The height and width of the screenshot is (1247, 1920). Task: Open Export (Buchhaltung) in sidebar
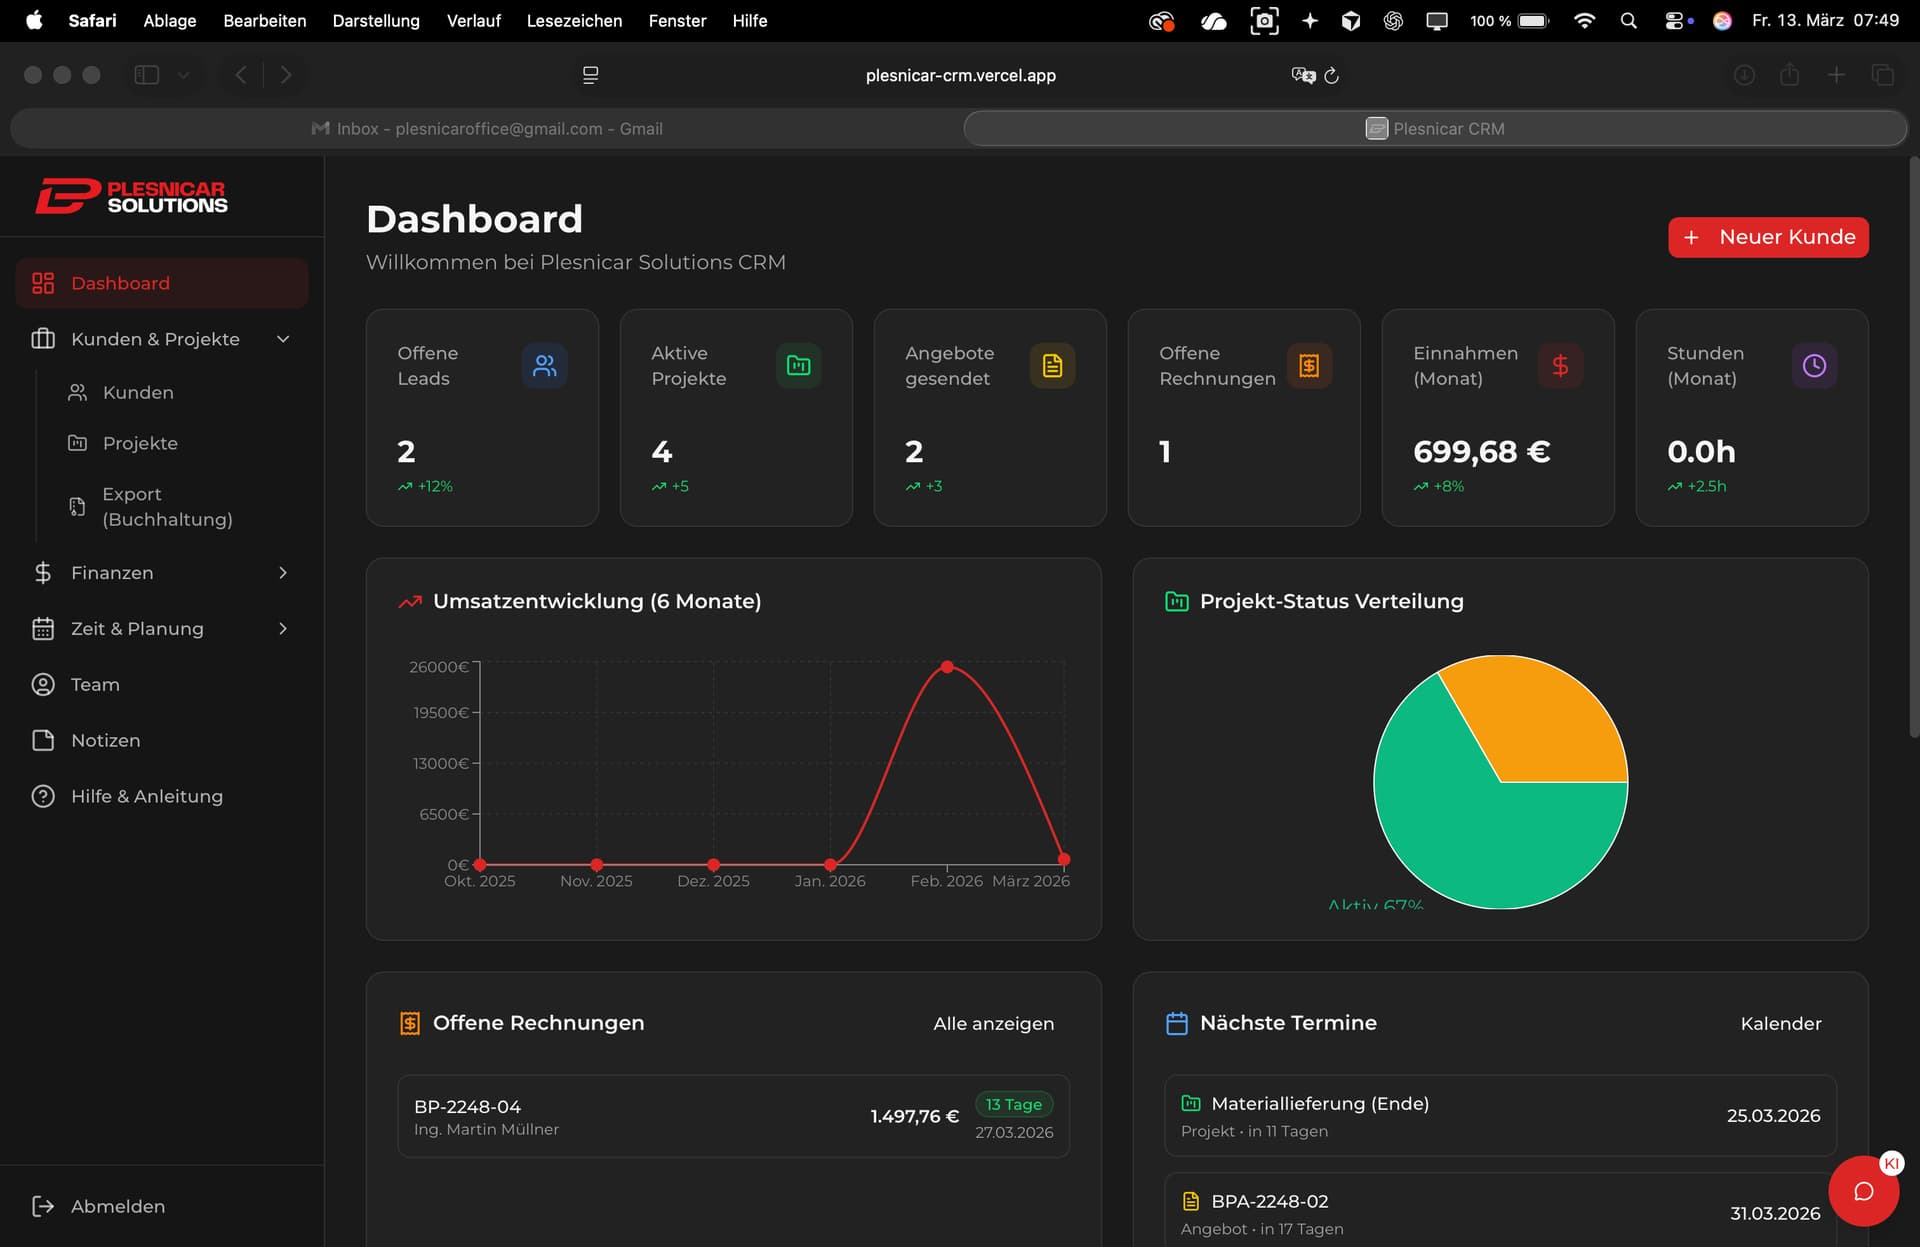(x=166, y=507)
